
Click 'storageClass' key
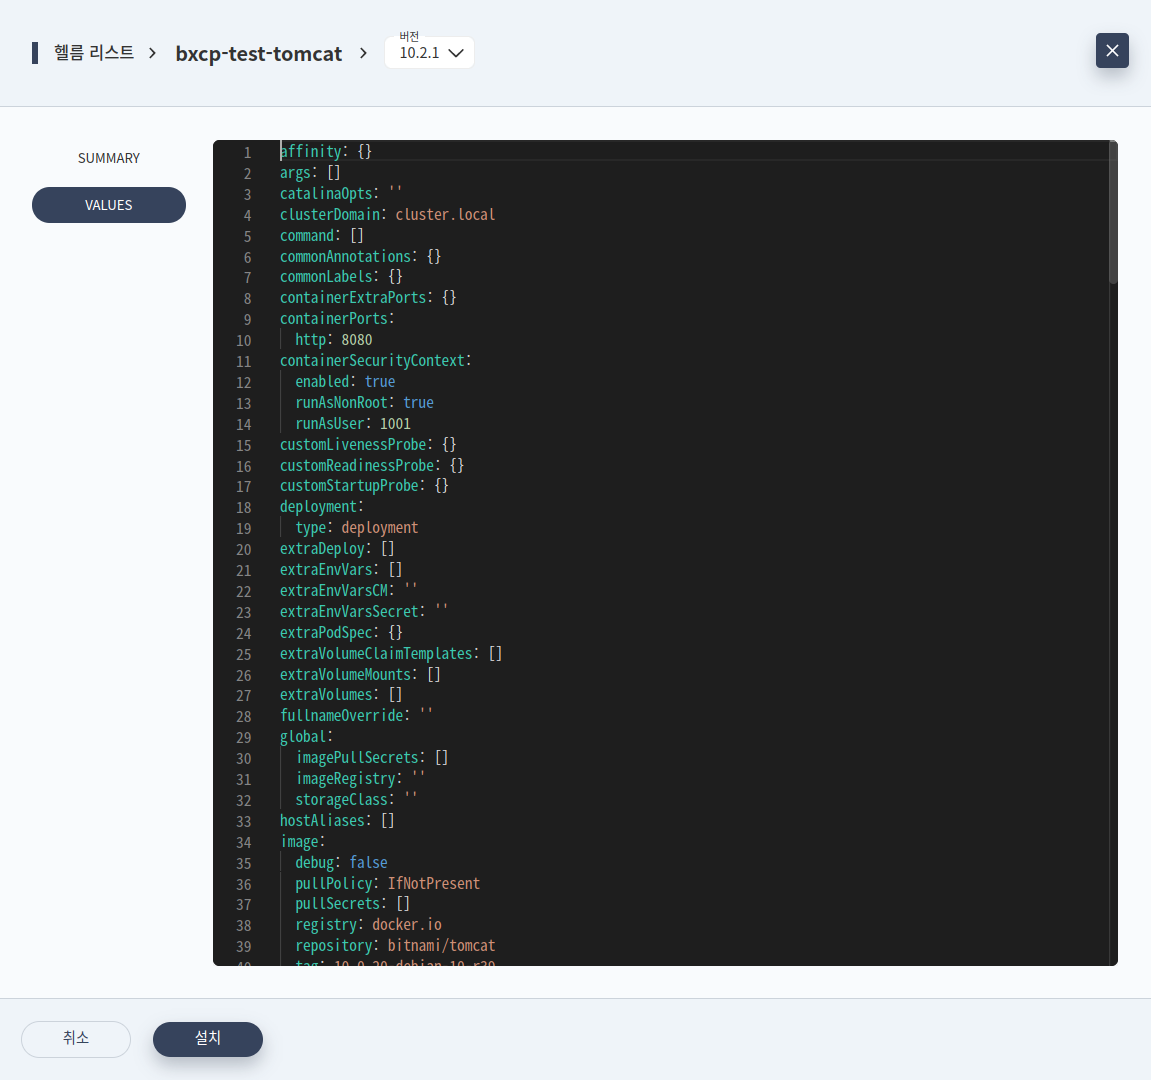pyautogui.click(x=341, y=800)
